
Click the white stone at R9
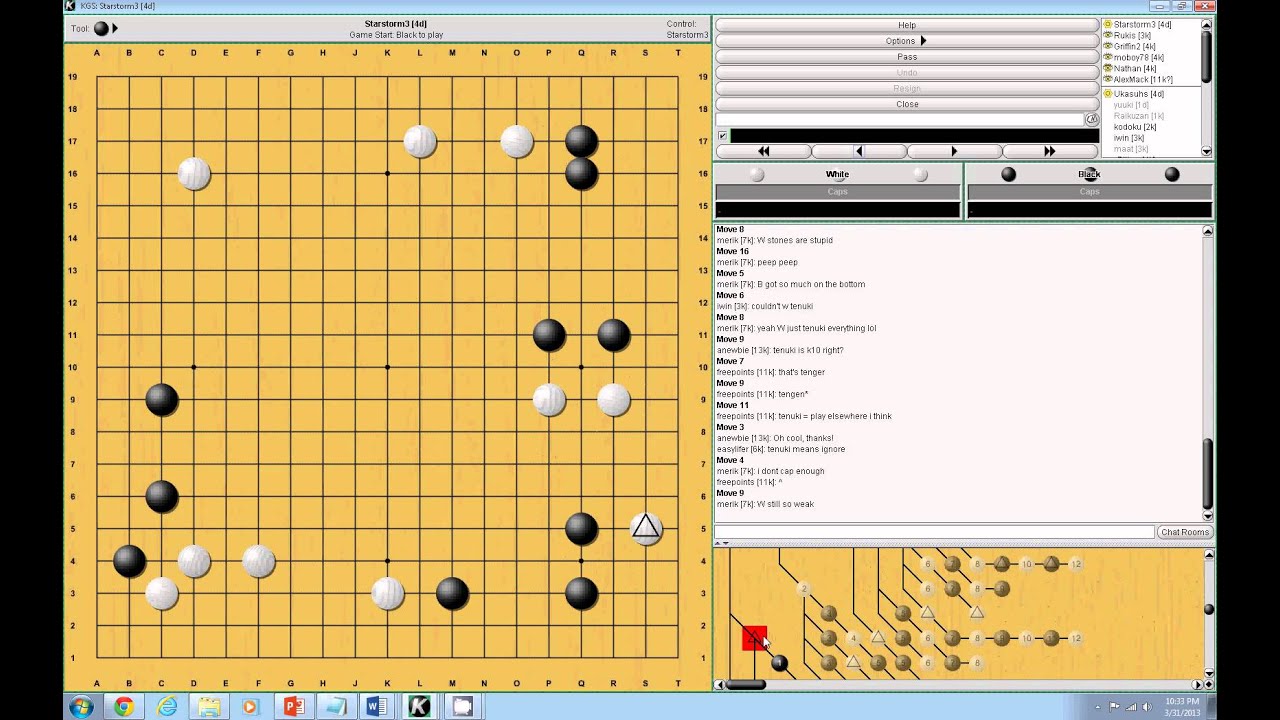coord(614,400)
